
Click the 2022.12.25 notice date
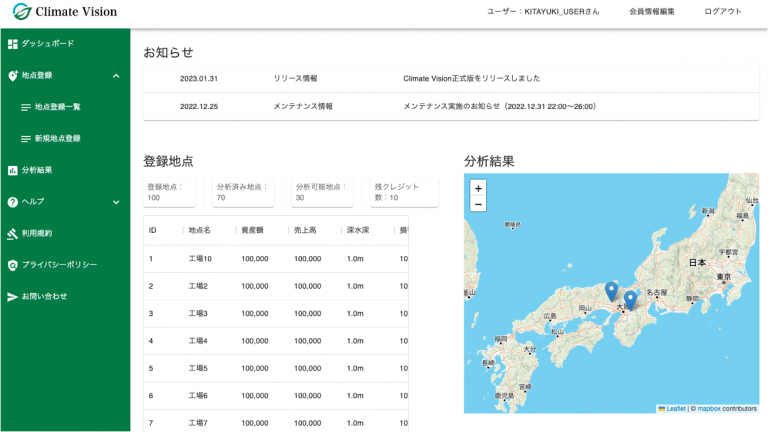click(x=199, y=106)
